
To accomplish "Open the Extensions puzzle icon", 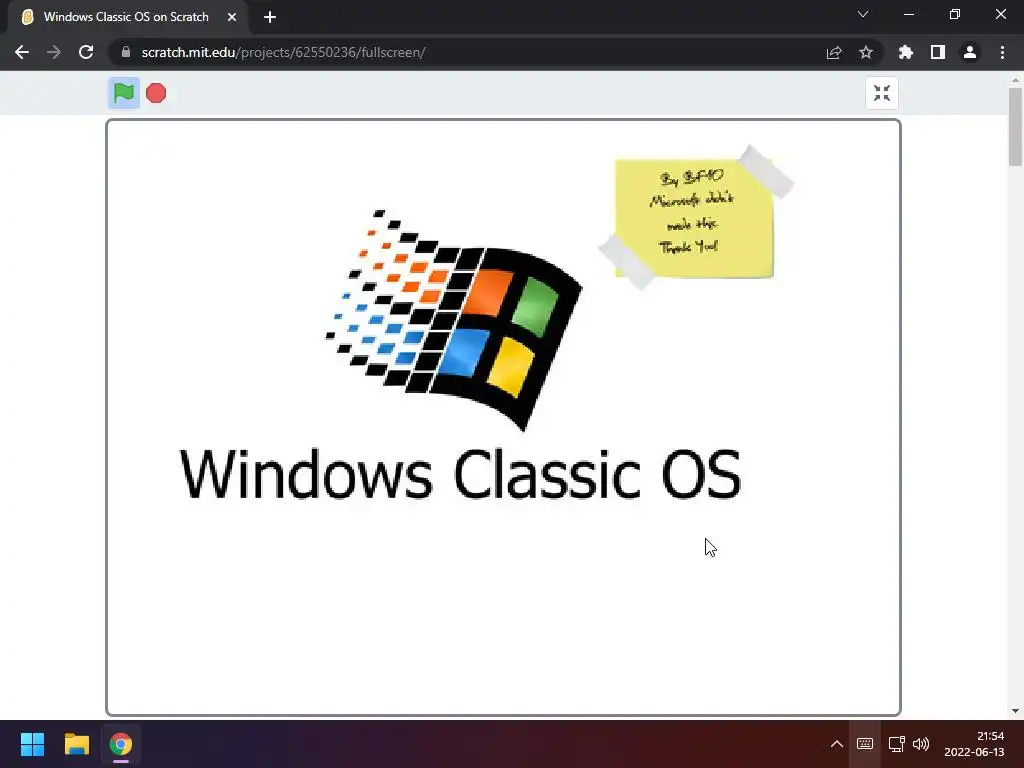I will click(x=906, y=52).
